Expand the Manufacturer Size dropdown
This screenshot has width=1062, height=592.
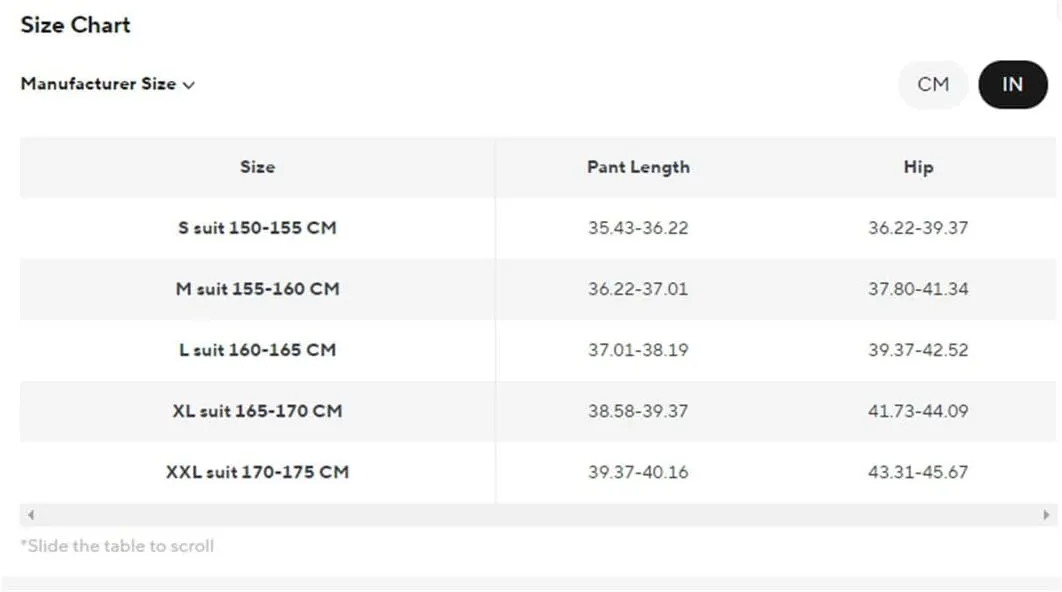click(108, 84)
